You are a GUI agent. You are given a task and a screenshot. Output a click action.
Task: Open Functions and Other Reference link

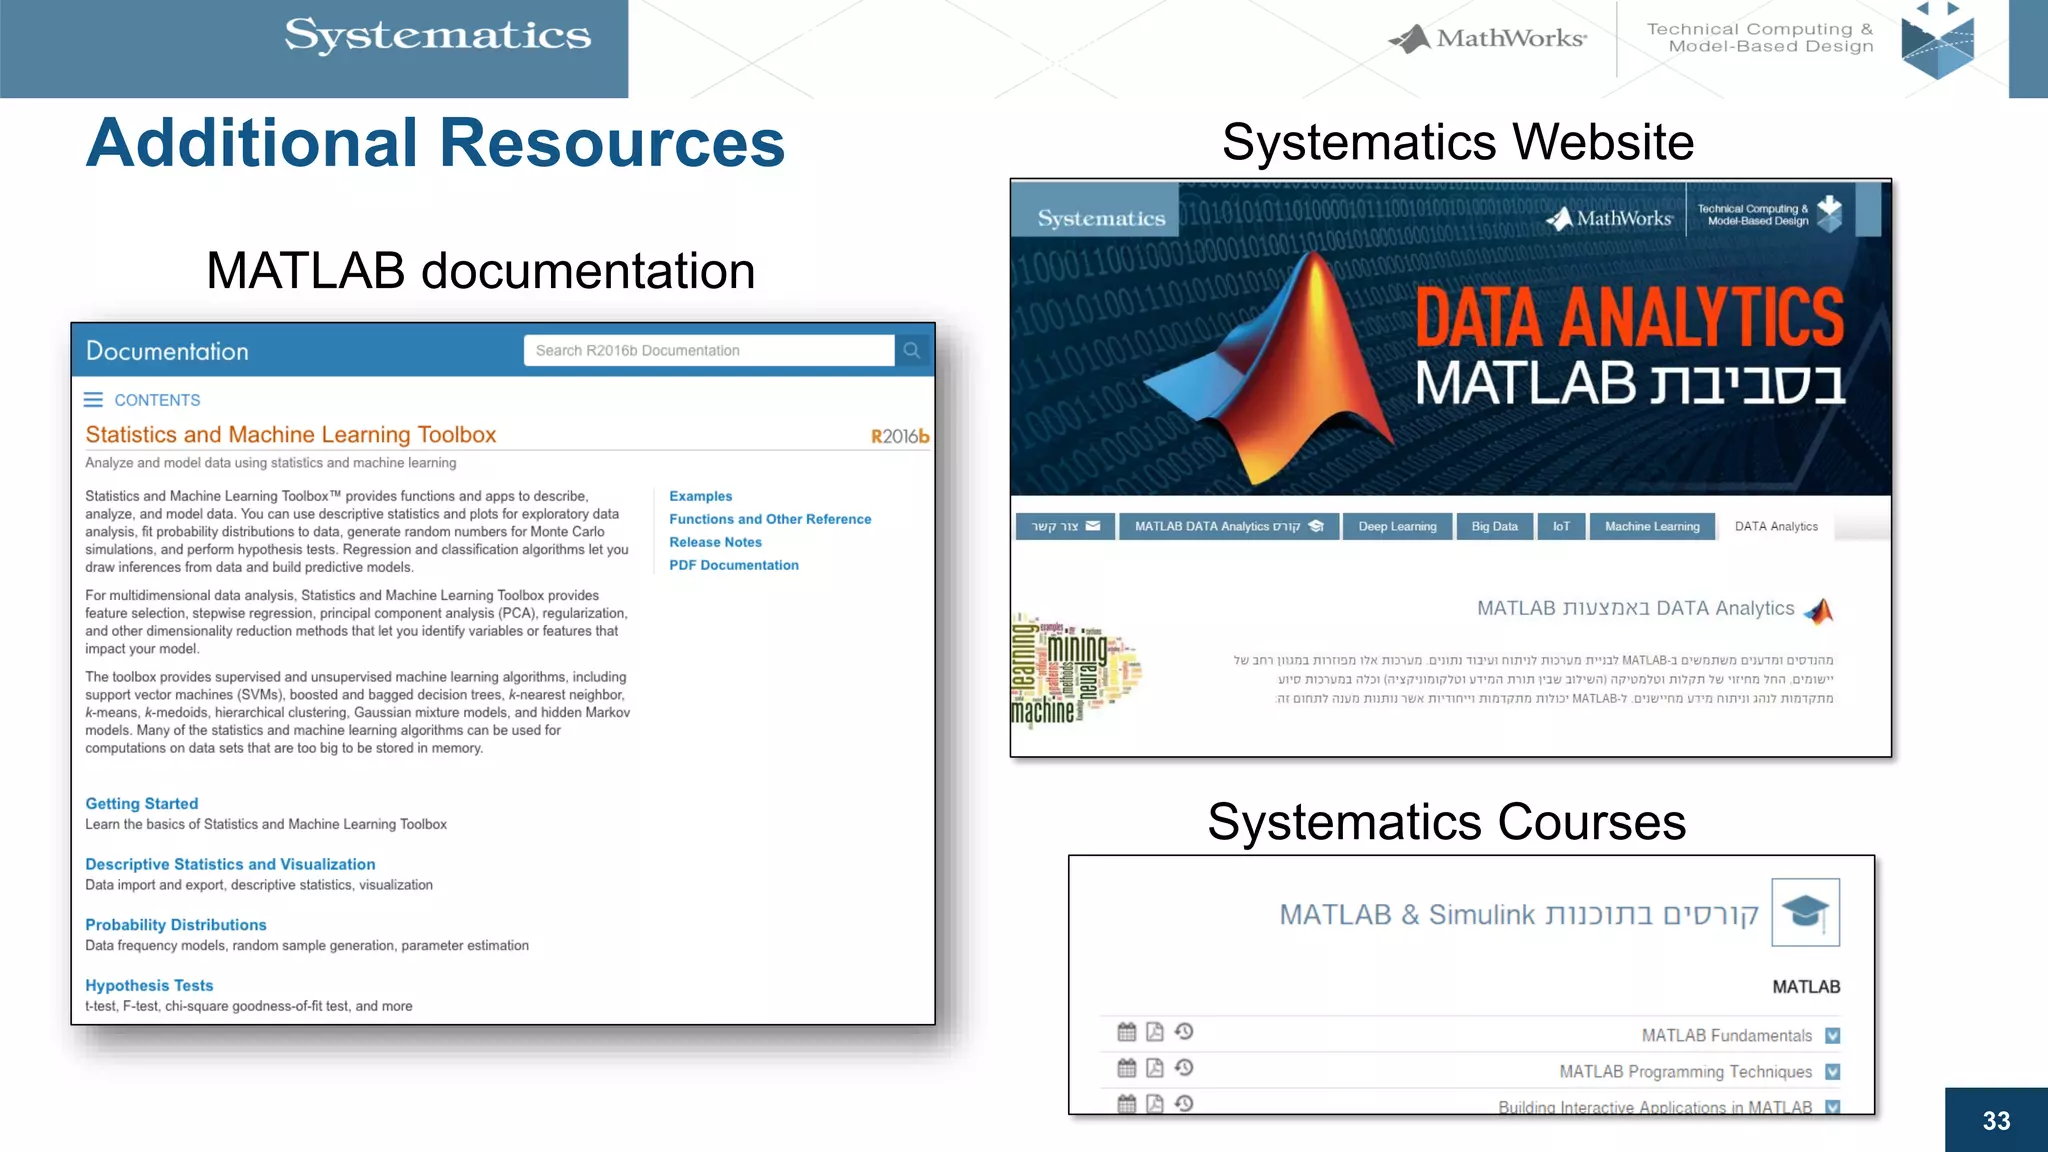coord(770,519)
